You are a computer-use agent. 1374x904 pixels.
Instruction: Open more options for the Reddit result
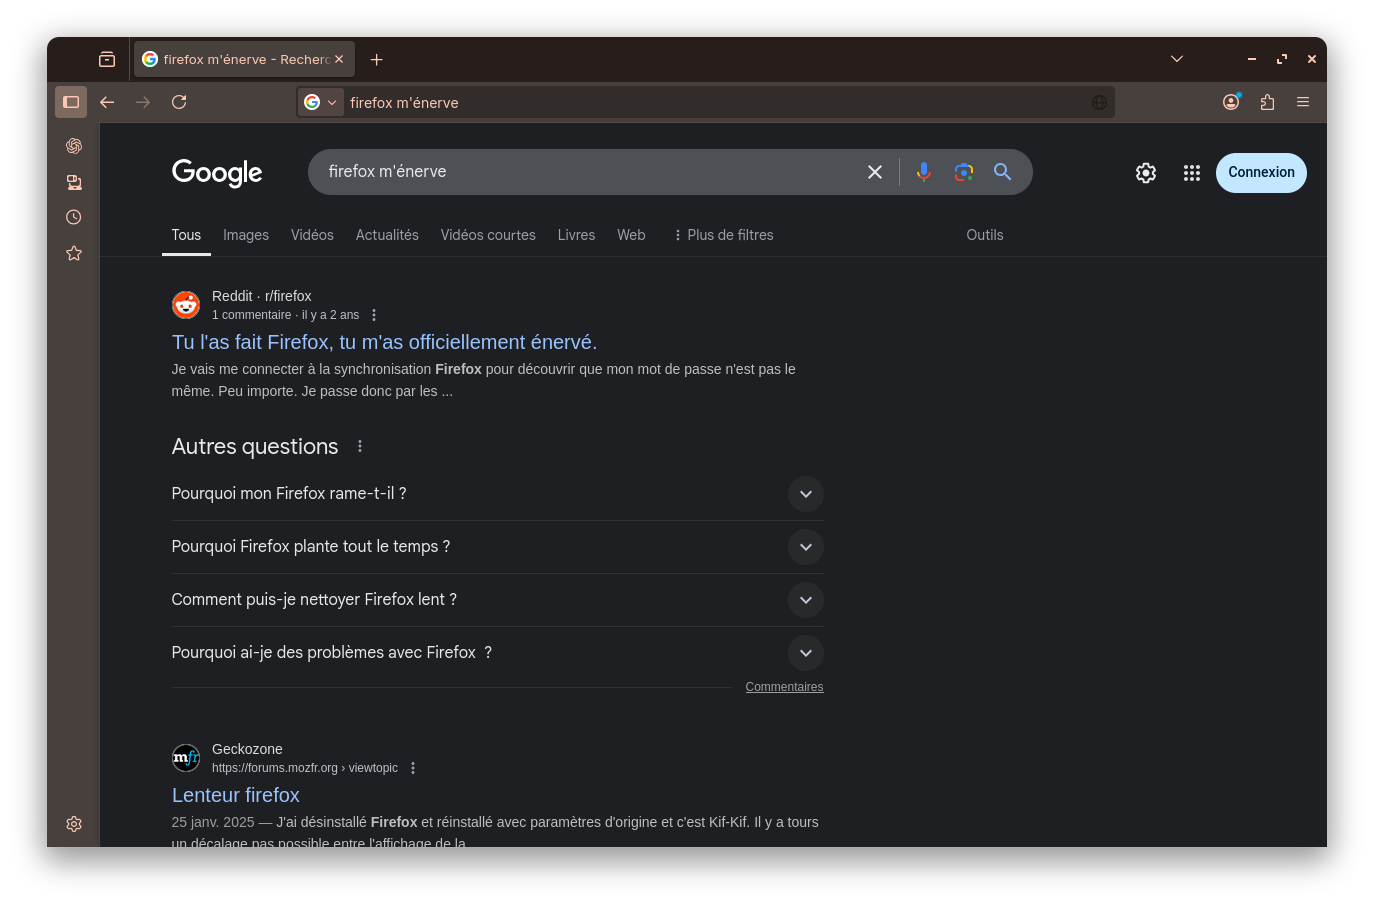coord(374,315)
